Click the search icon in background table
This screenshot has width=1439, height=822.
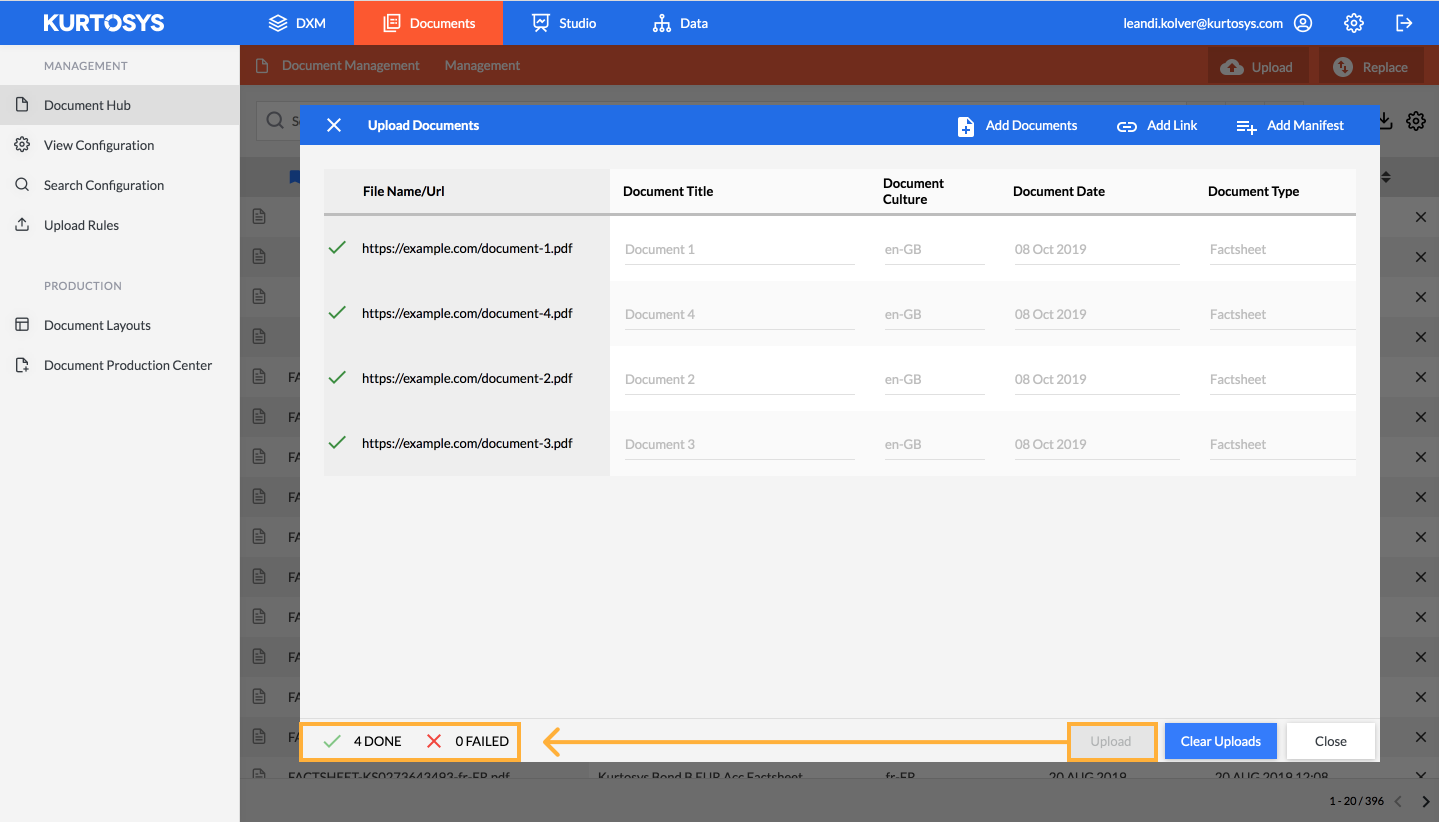[274, 121]
